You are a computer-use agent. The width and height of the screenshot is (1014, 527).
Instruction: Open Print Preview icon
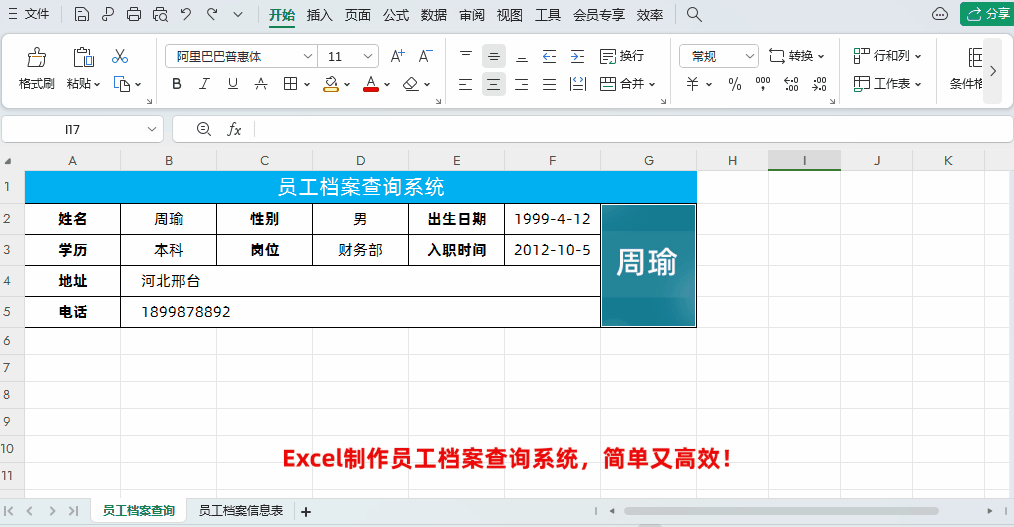tap(160, 14)
